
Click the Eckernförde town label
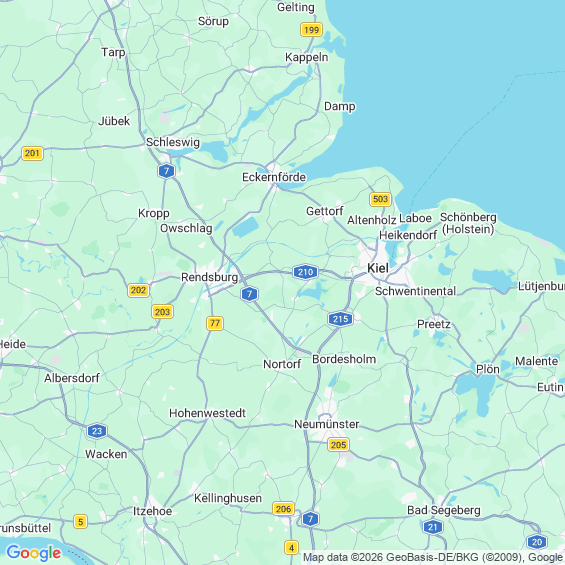[274, 177]
